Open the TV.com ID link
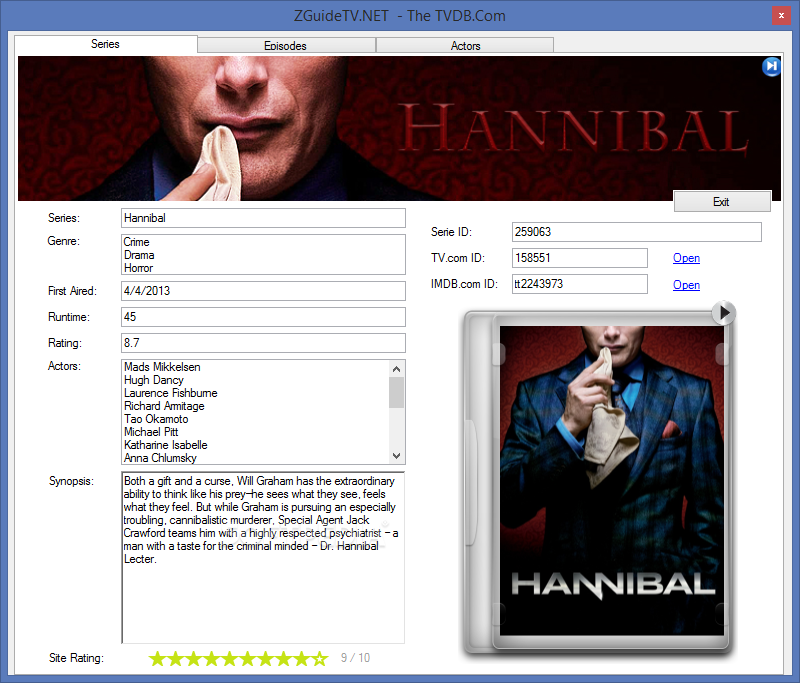 coord(686,258)
